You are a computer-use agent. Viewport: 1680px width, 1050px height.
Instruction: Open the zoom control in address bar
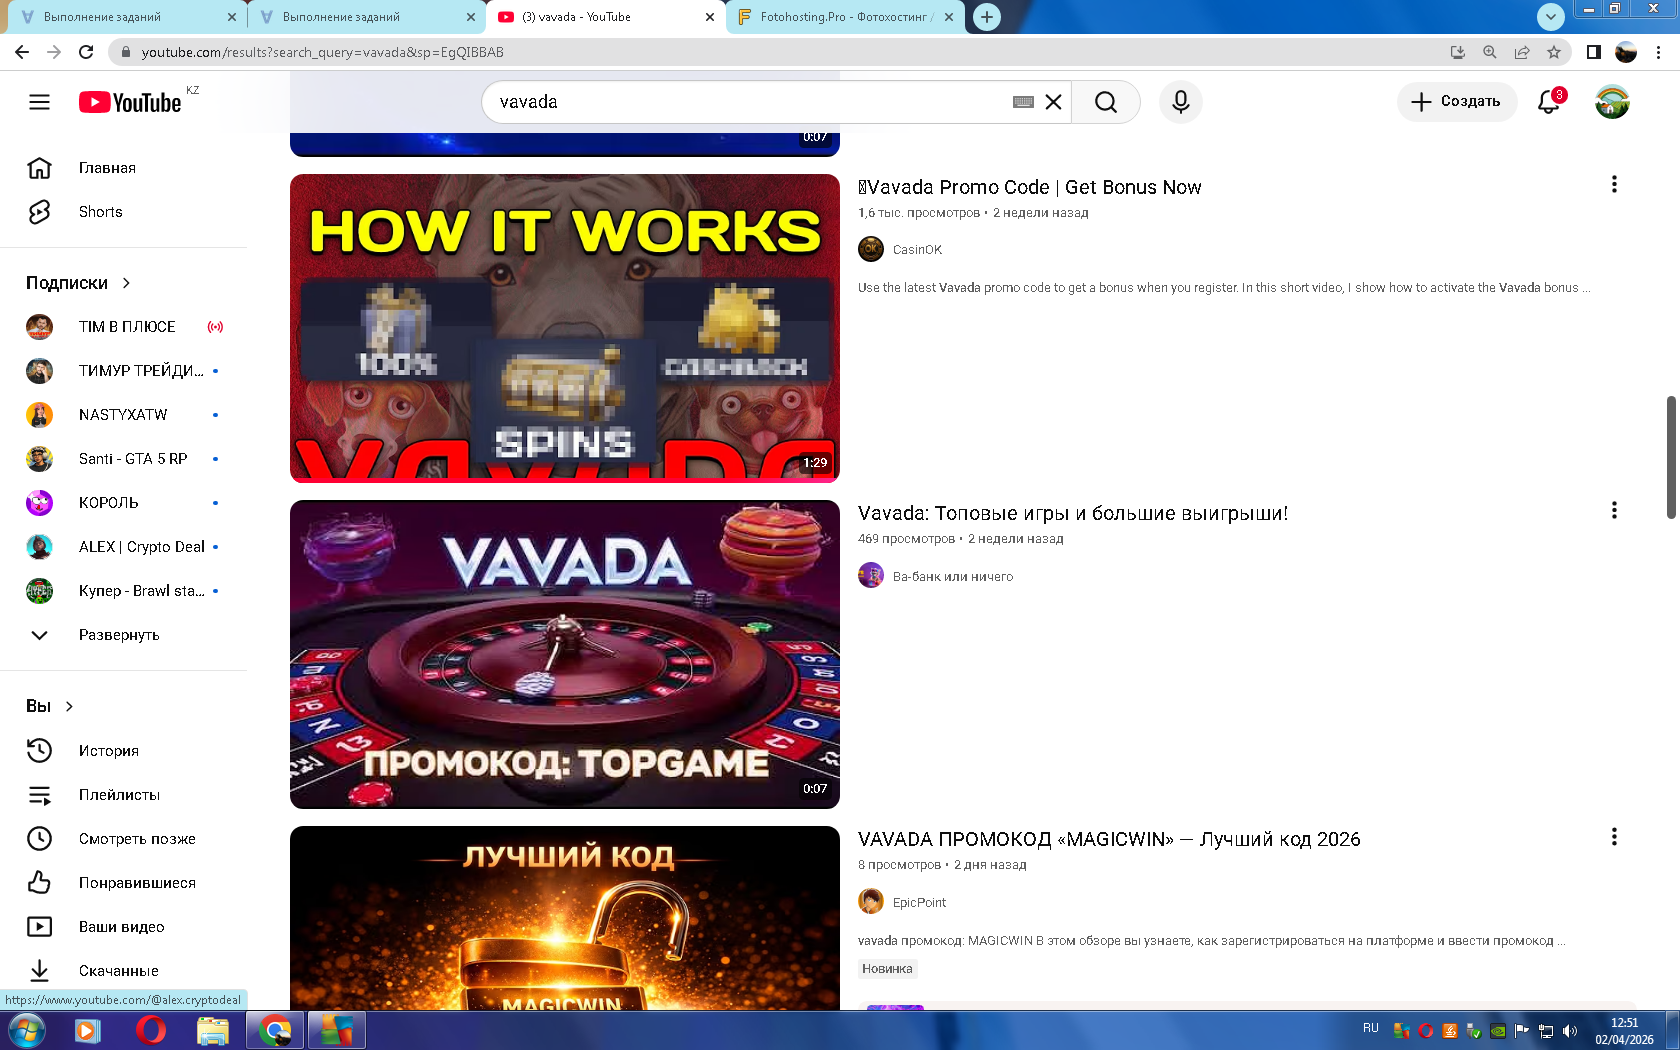click(1490, 52)
